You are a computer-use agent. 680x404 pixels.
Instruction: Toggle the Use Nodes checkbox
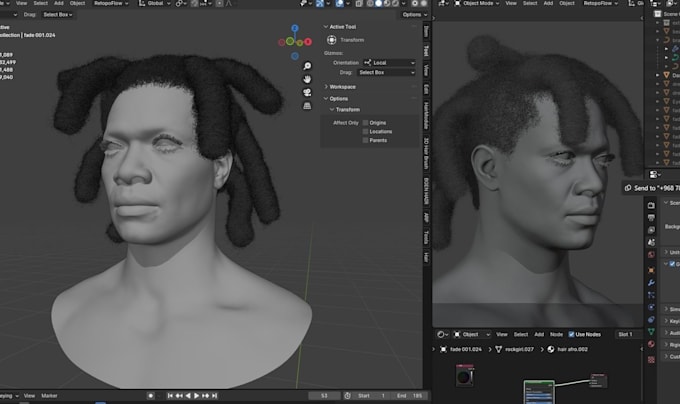[571, 334]
